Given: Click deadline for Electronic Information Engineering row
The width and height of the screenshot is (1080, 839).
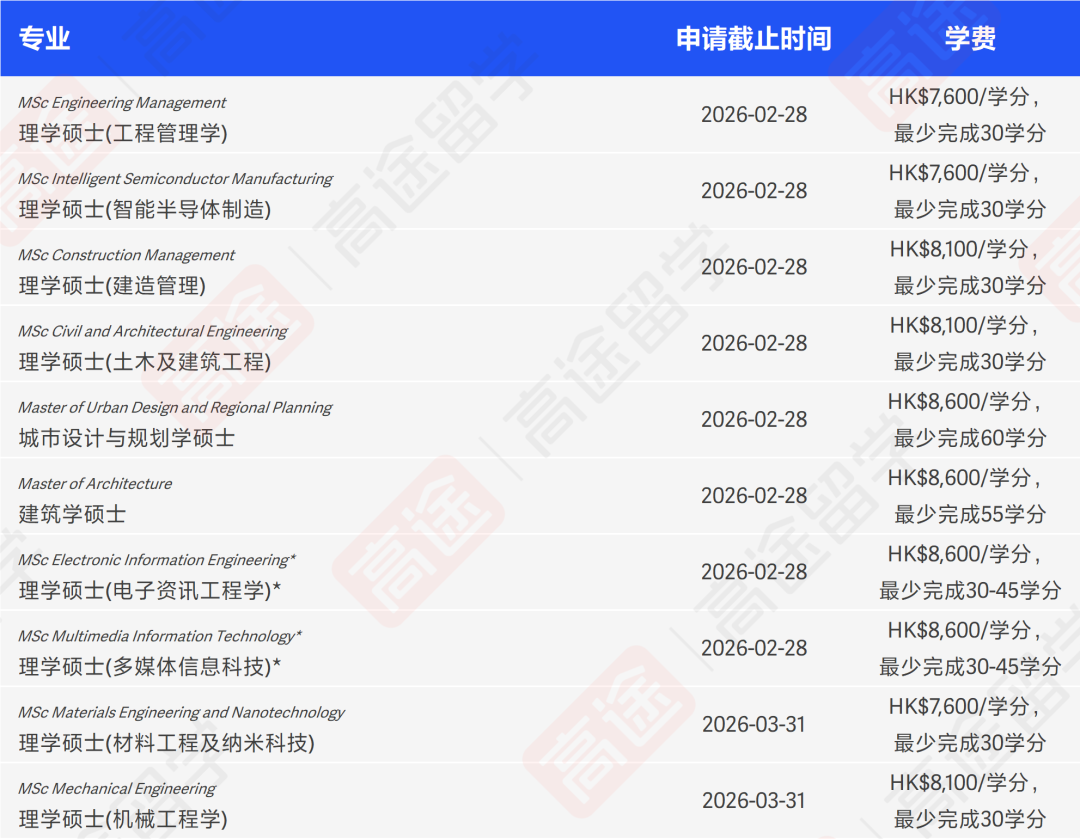Looking at the screenshot, I should click(x=754, y=572).
